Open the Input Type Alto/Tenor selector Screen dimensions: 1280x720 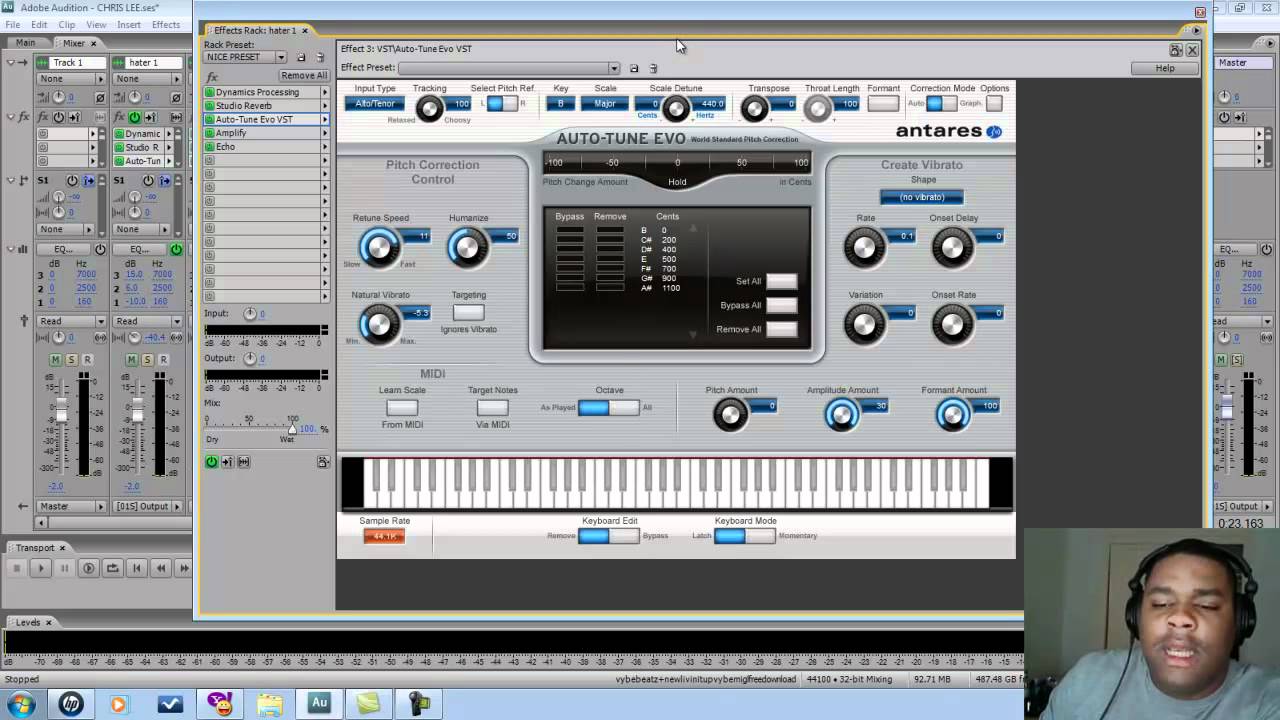point(375,104)
